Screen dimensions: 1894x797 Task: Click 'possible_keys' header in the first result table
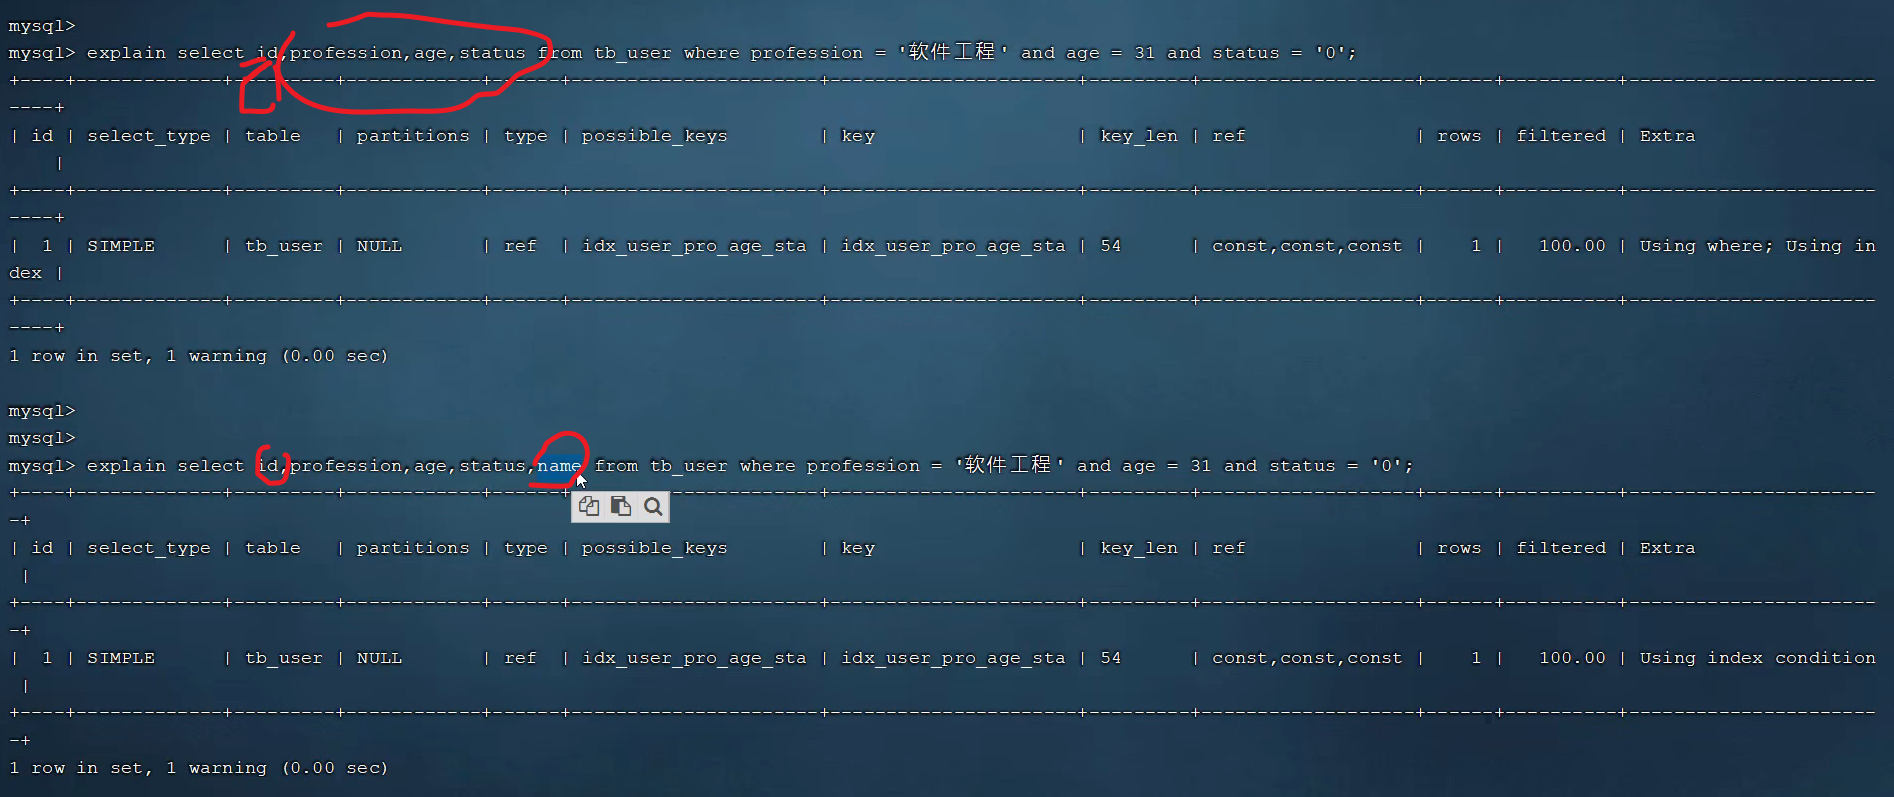tap(654, 136)
